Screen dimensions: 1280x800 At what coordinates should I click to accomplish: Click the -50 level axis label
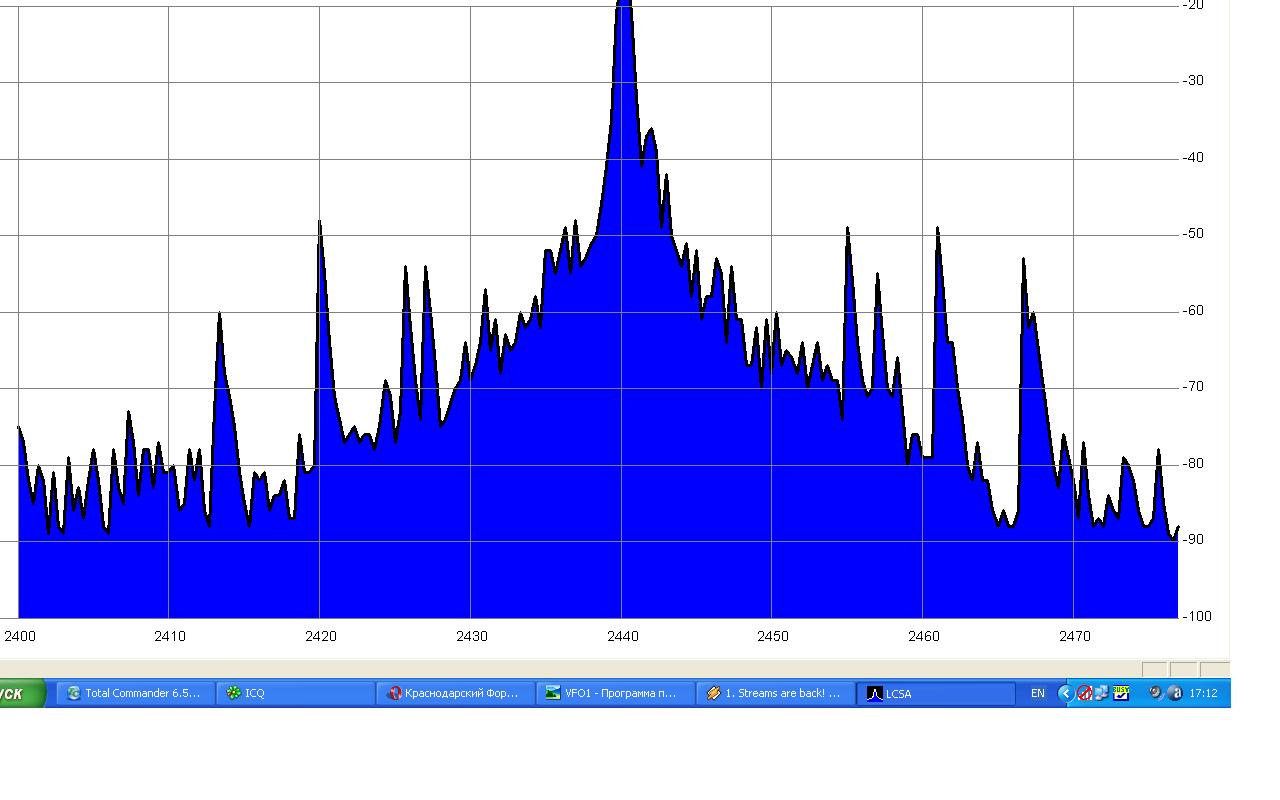(1193, 234)
